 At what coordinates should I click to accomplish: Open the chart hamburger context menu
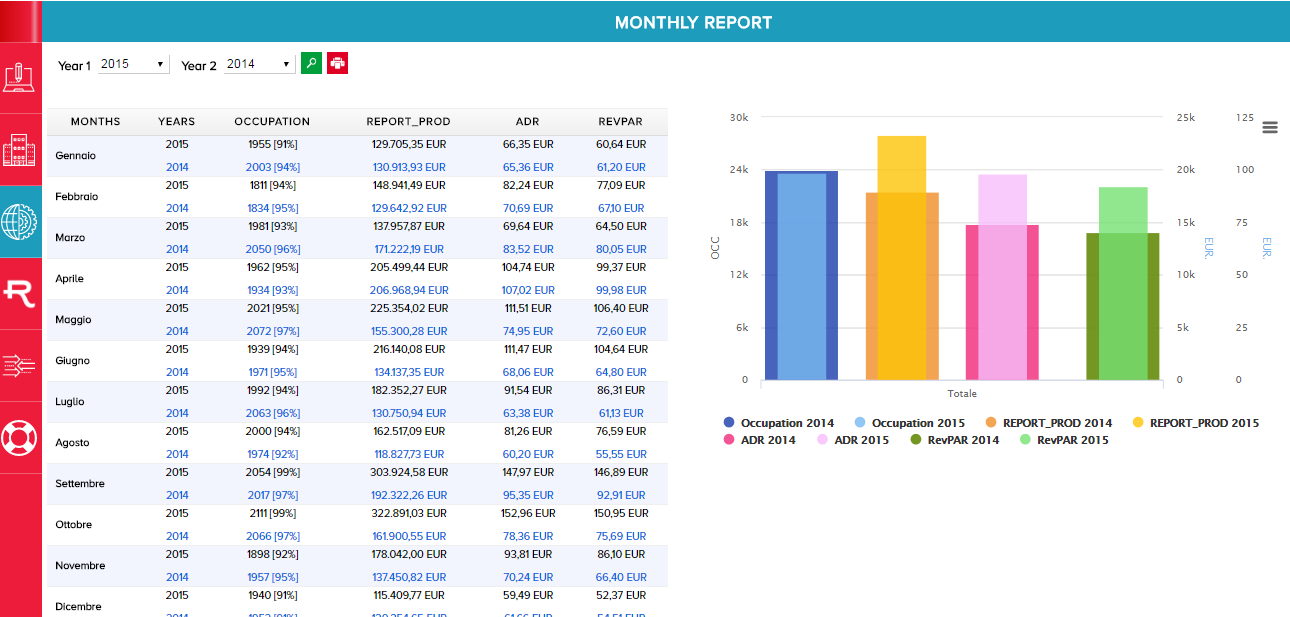[1270, 127]
